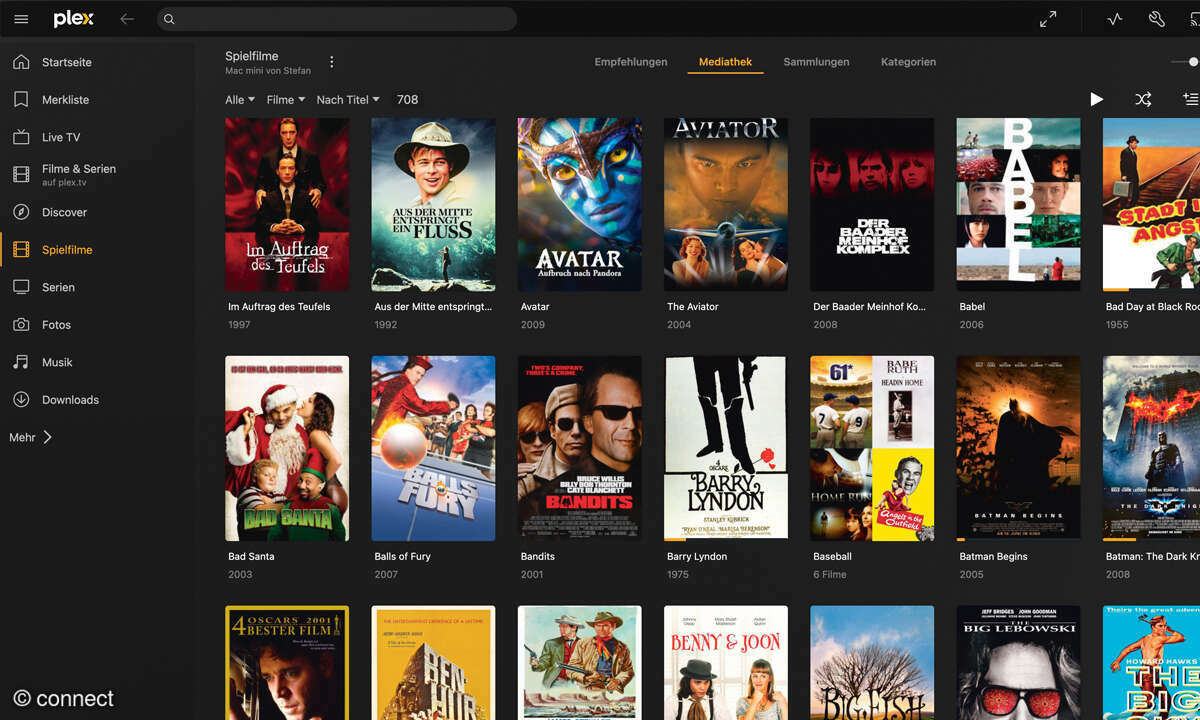Open the Barry Lyndon poster
Image resolution: width=1200 pixels, height=720 pixels.
(x=726, y=448)
